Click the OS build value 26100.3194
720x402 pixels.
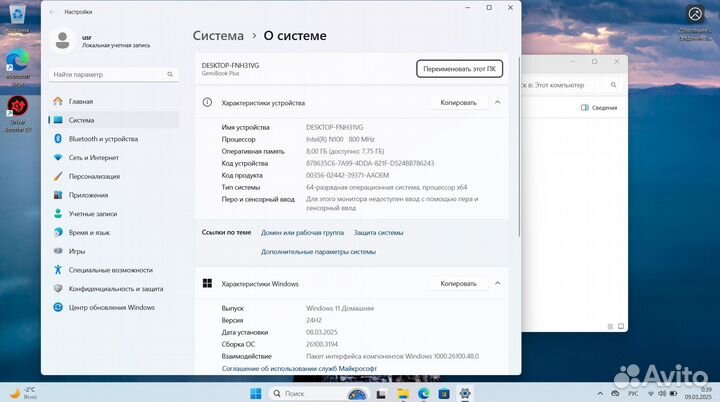322,344
